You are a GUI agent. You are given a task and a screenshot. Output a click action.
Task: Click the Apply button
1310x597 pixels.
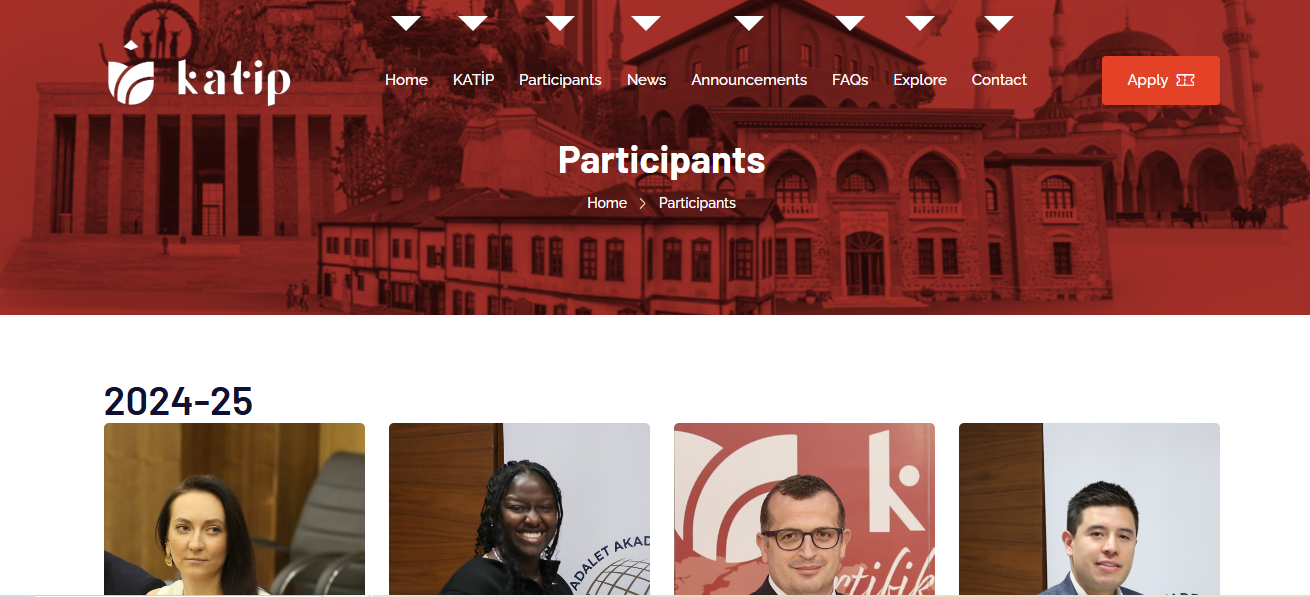1160,80
